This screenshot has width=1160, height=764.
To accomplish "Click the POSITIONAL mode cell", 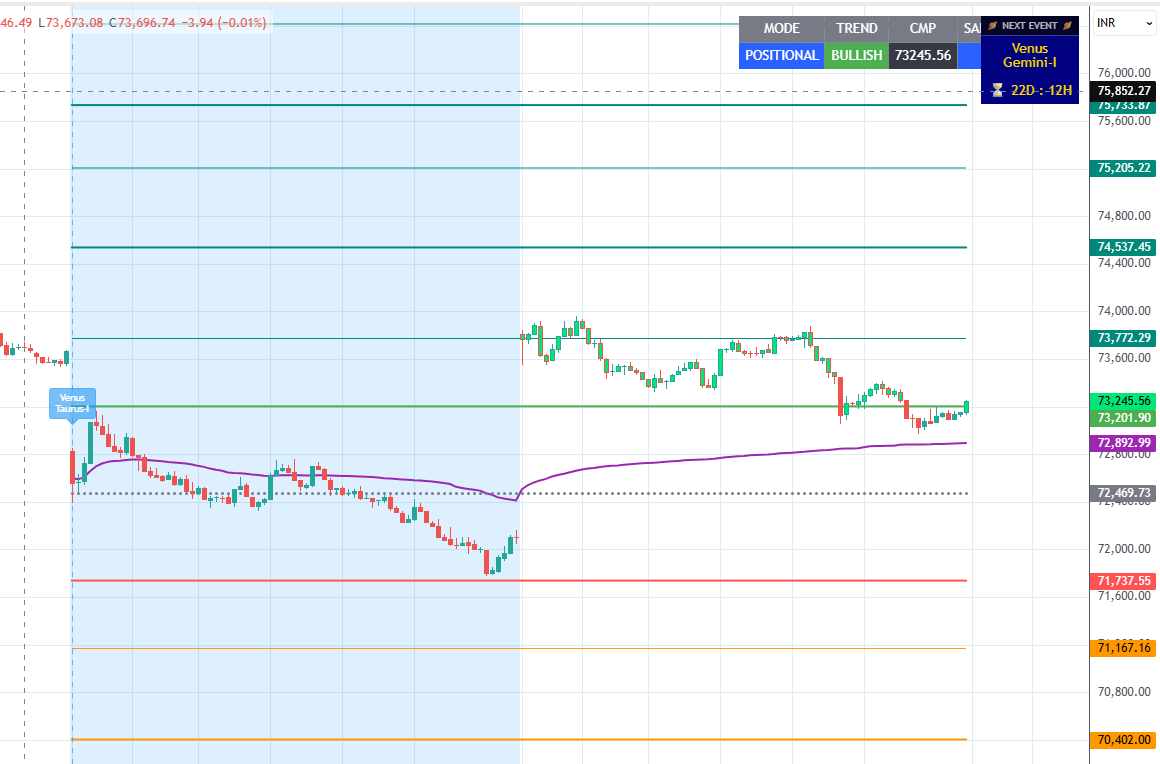I will coord(781,55).
